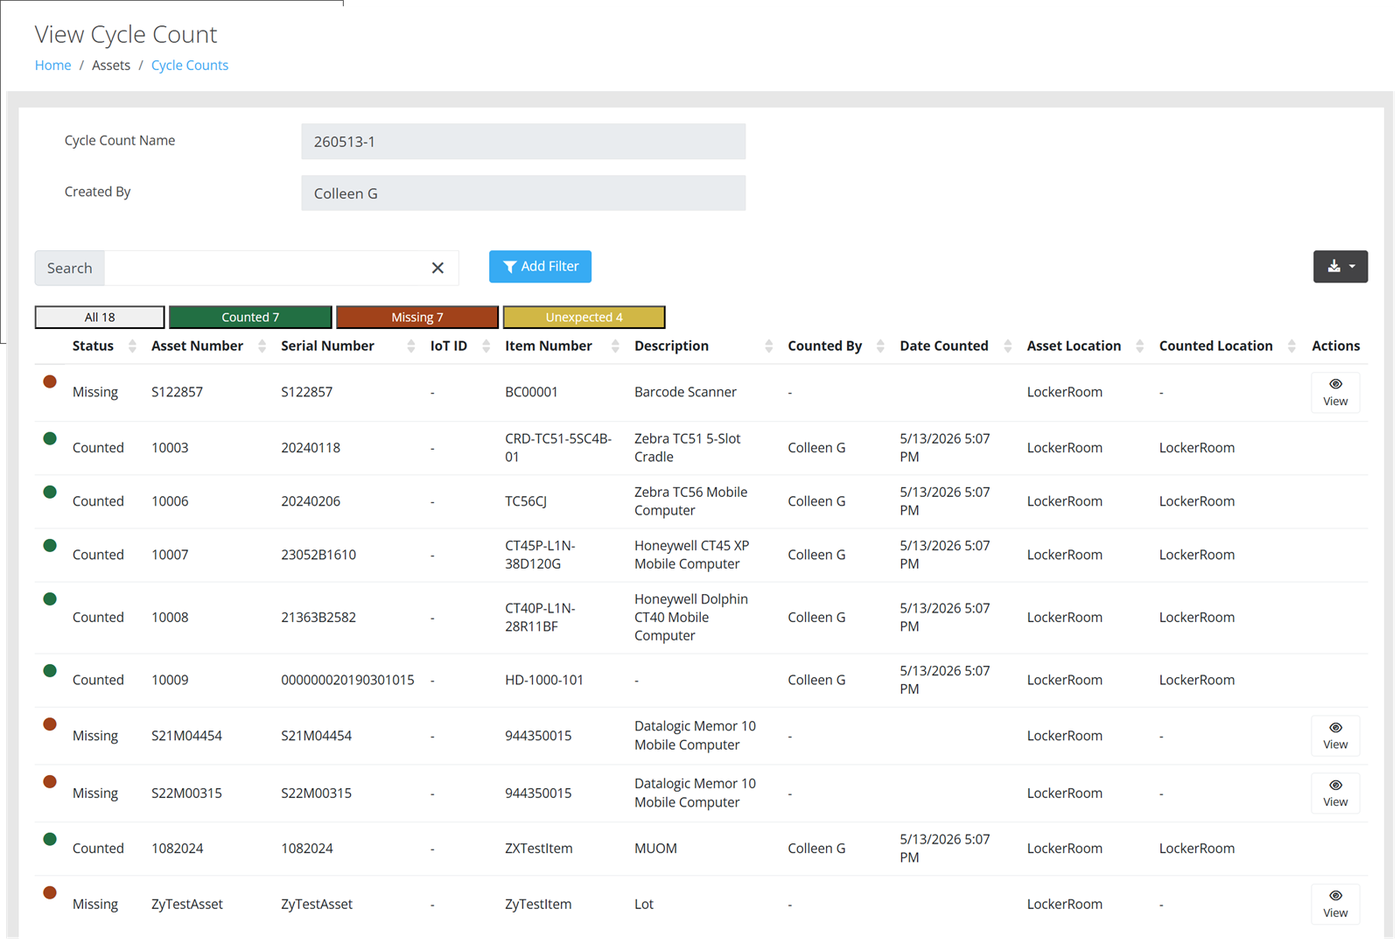1400x944 pixels.
Task: Clear search with the X icon
Action: [437, 268]
